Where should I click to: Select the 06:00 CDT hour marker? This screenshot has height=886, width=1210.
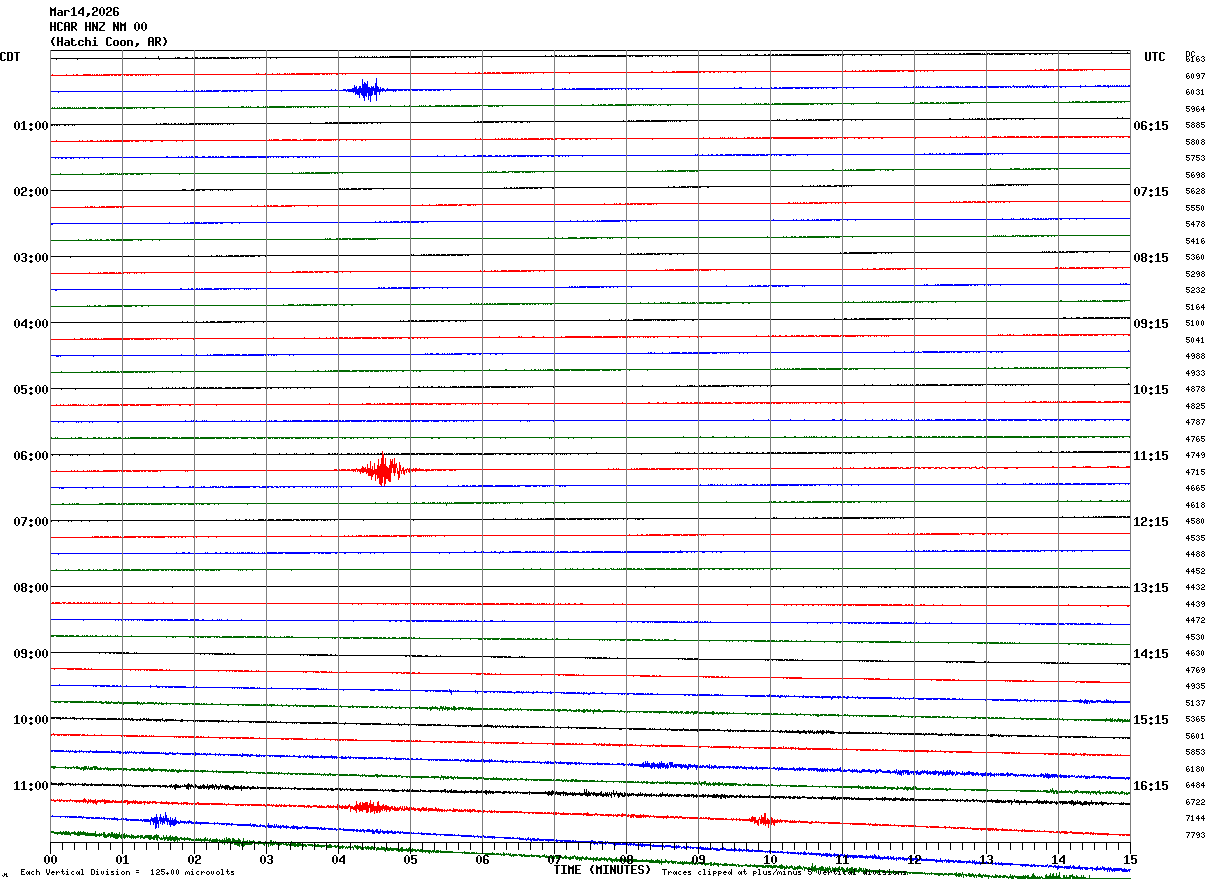(30, 456)
